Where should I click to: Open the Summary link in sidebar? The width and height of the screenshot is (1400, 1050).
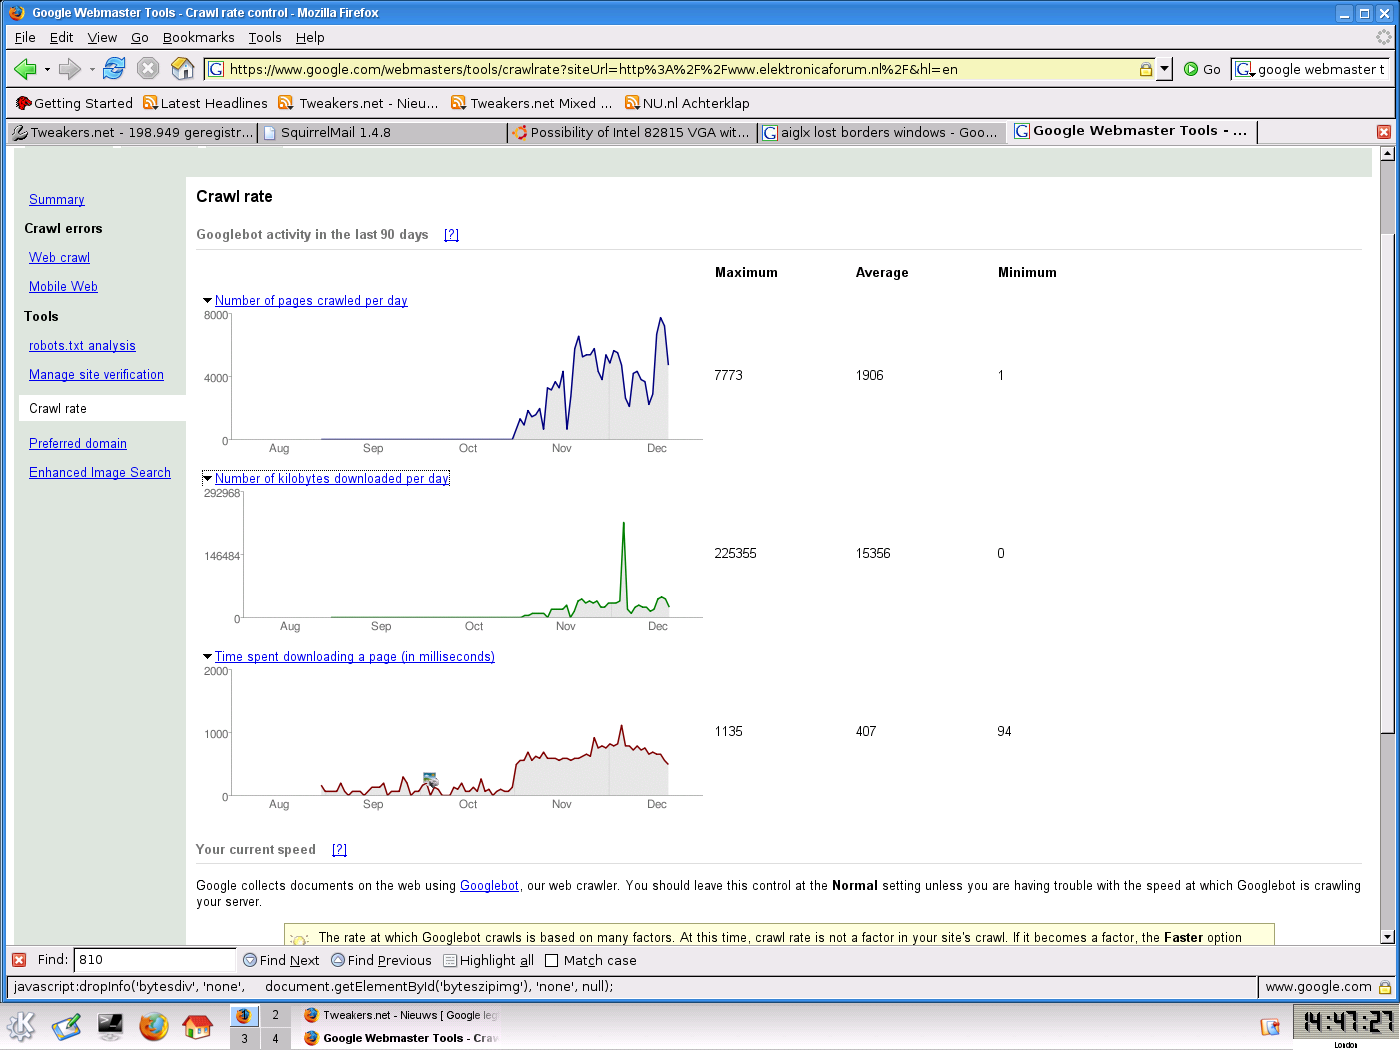57,200
